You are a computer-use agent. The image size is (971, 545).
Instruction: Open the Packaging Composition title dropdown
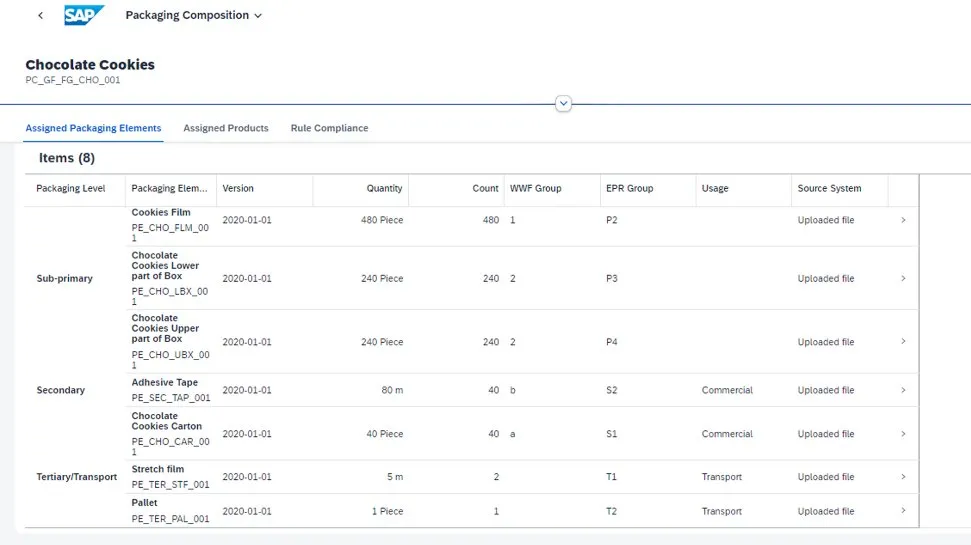tap(193, 16)
